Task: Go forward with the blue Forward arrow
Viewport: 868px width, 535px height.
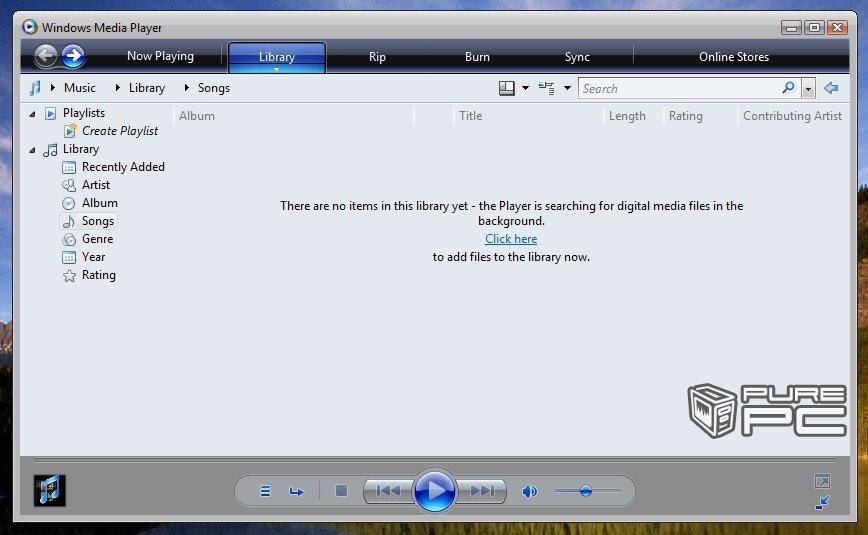Action: pos(73,56)
